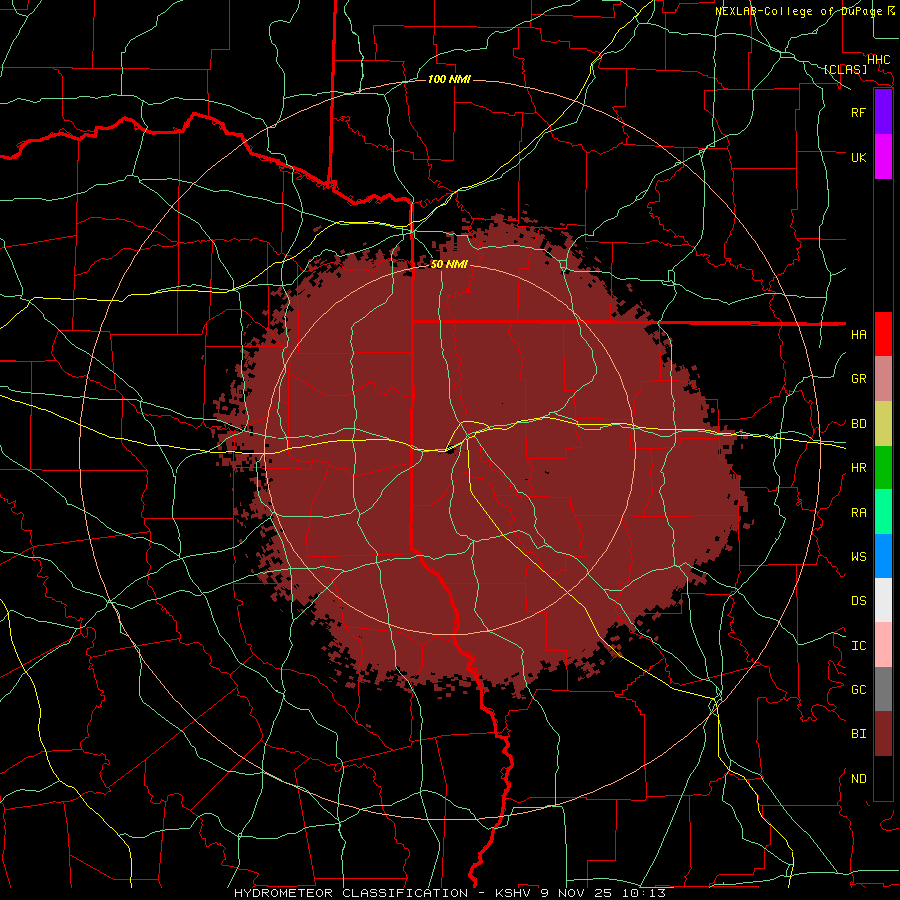
Task: Click the 10:13 timestamp
Action: [643, 893]
